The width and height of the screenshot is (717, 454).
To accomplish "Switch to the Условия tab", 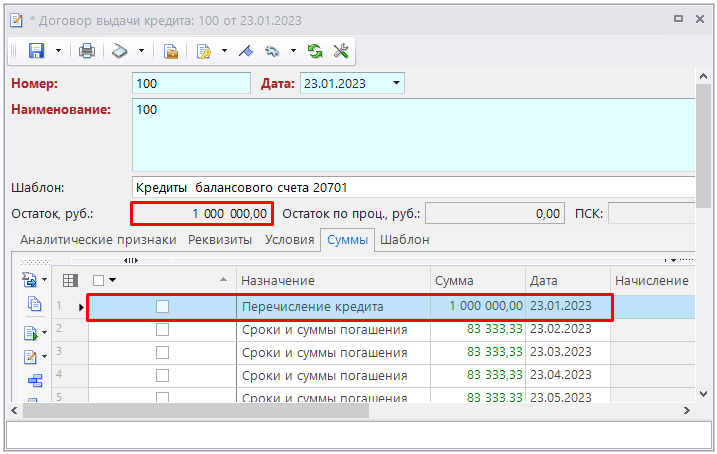I will (x=289, y=240).
